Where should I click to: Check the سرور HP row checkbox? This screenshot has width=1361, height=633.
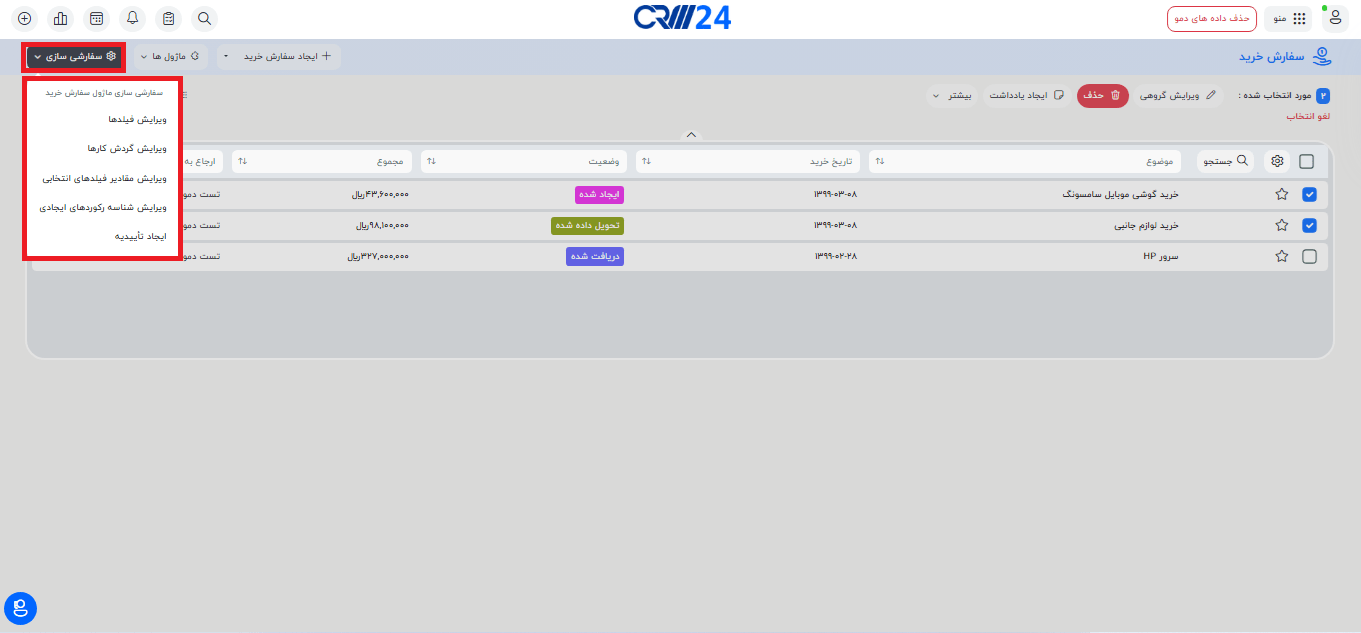pyautogui.click(x=1309, y=256)
